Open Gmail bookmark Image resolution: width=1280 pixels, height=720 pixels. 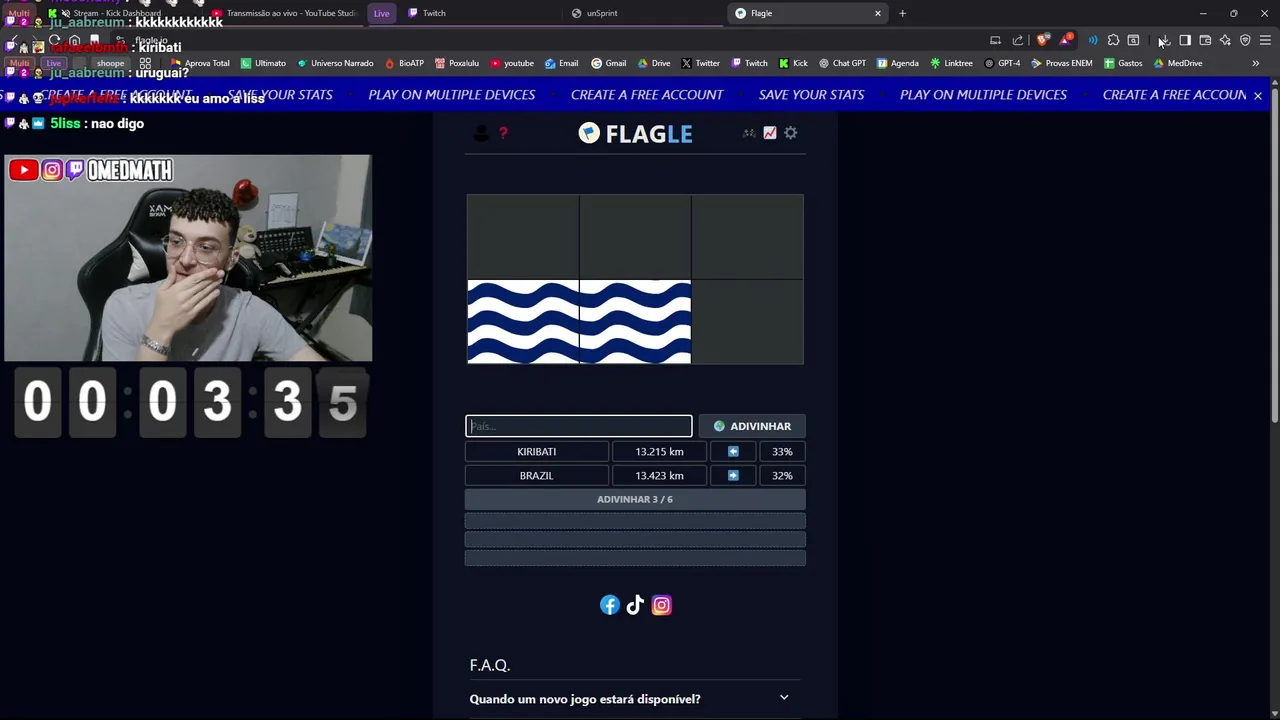pos(609,63)
